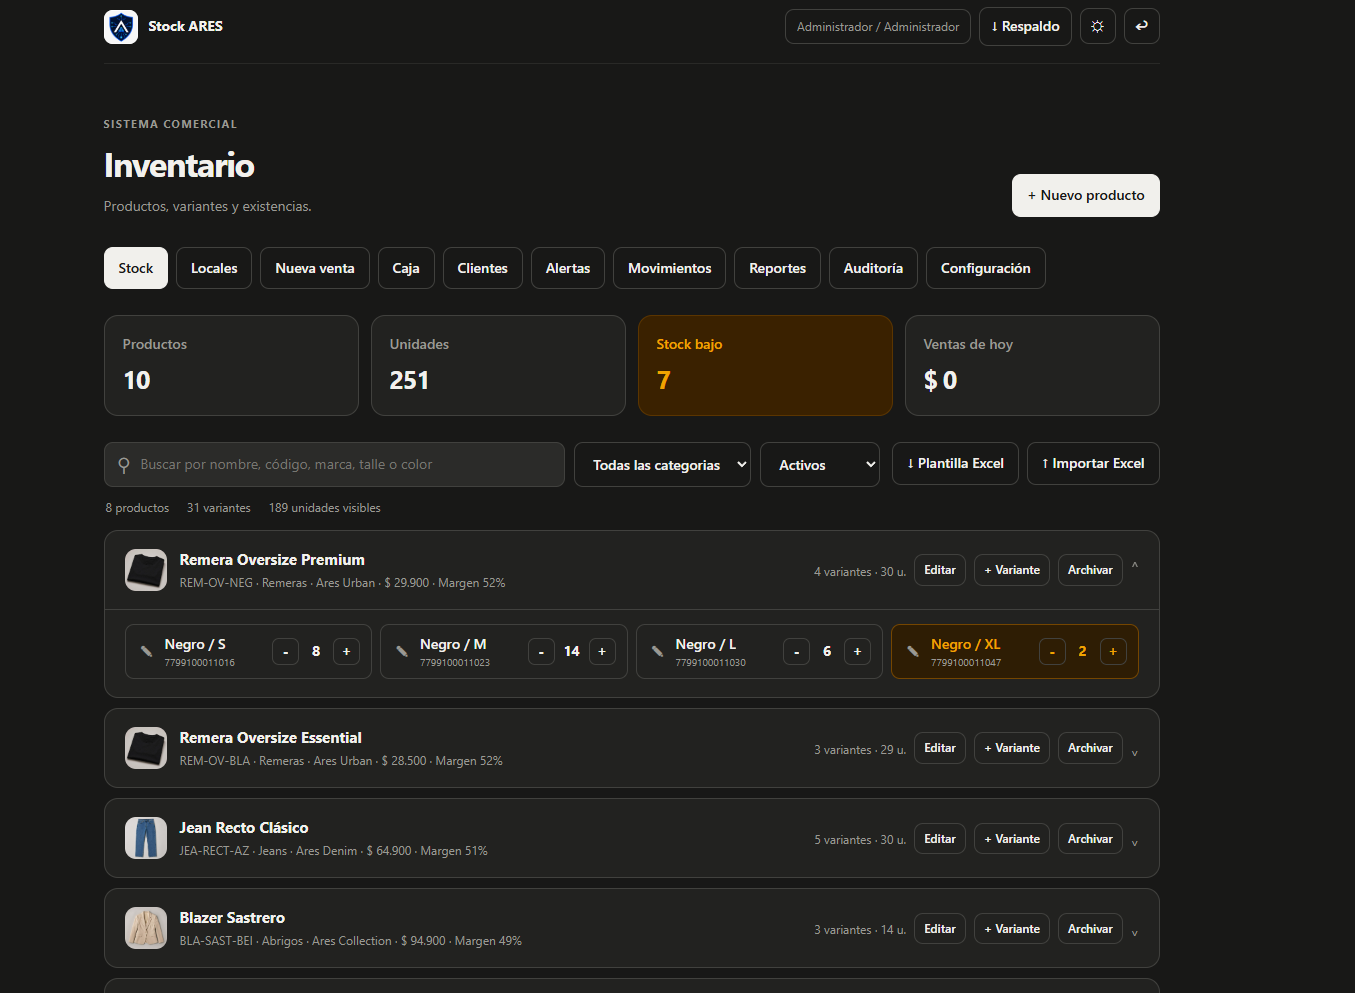Decrease Negro / M stock by one
Viewport: 1355px width, 993px height.
coord(541,652)
